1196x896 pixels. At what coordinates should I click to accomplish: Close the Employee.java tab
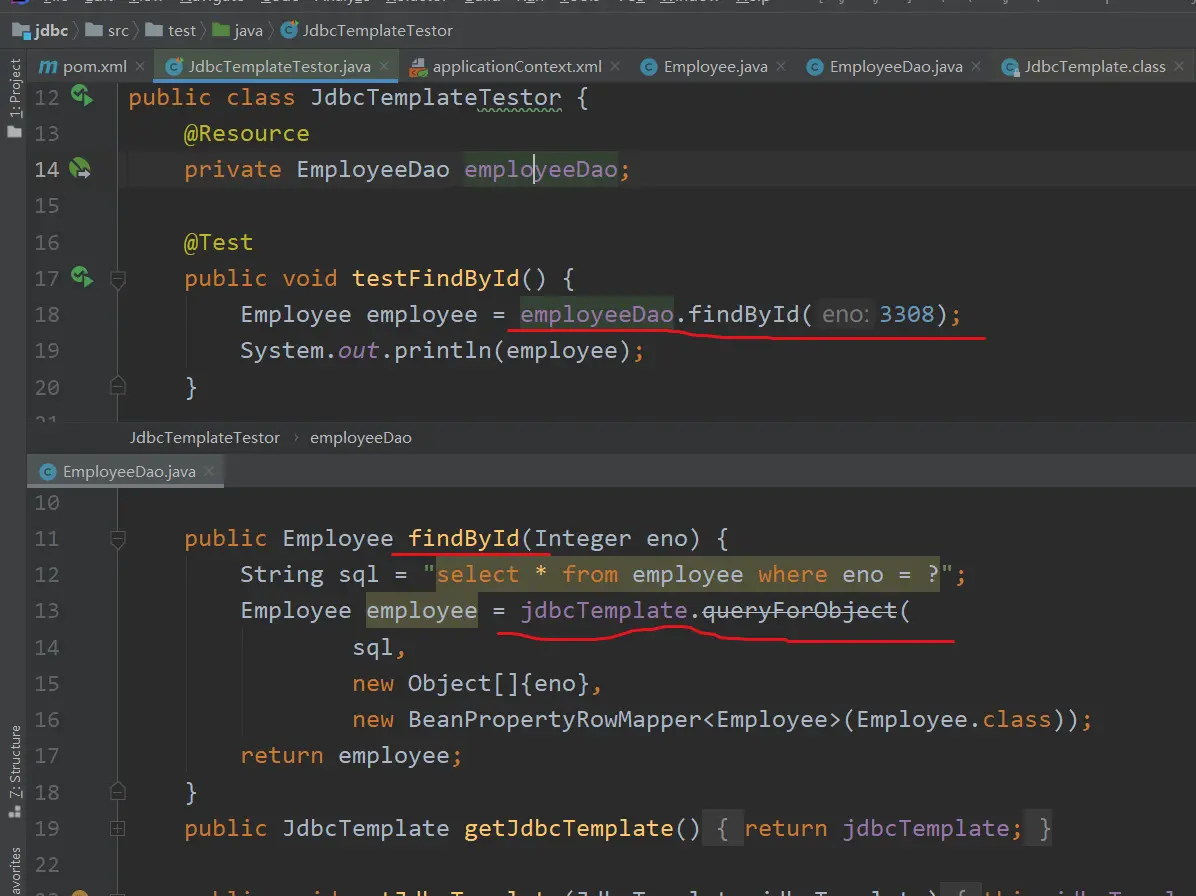click(x=781, y=67)
